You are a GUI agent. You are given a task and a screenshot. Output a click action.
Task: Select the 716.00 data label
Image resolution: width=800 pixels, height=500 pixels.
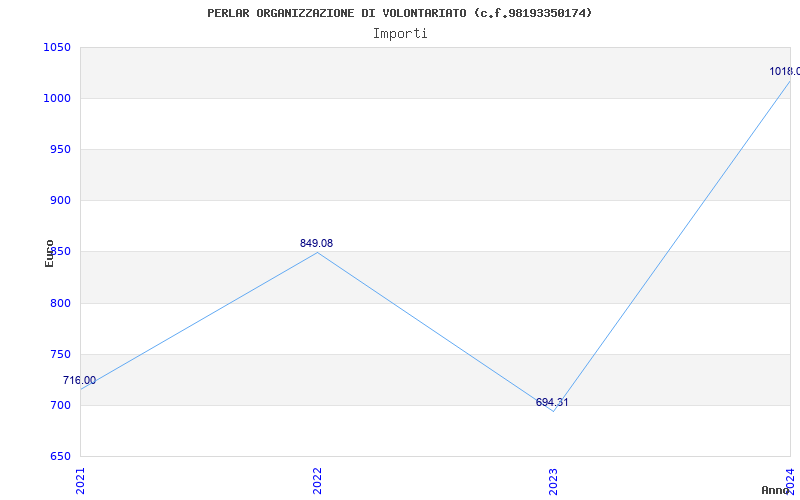[x=79, y=381]
